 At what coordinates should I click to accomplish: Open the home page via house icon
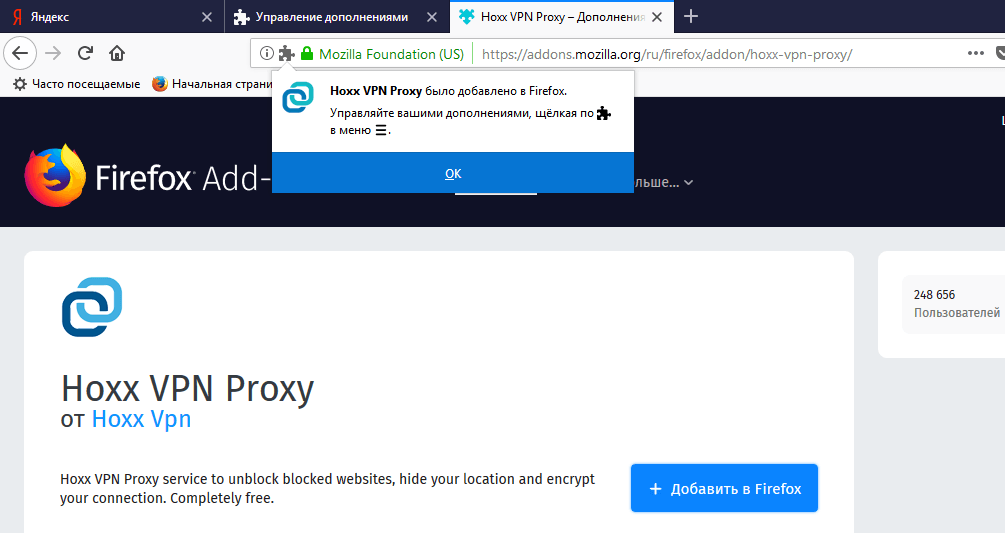pyautogui.click(x=117, y=53)
